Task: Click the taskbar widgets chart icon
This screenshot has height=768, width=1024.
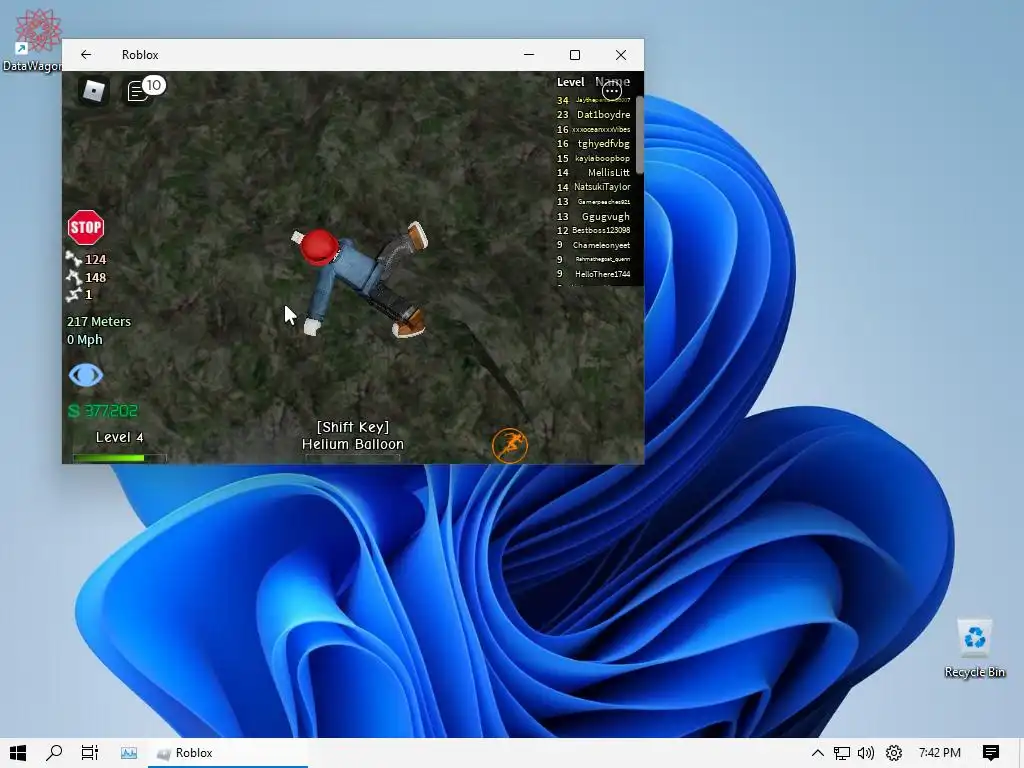Action: click(129, 753)
